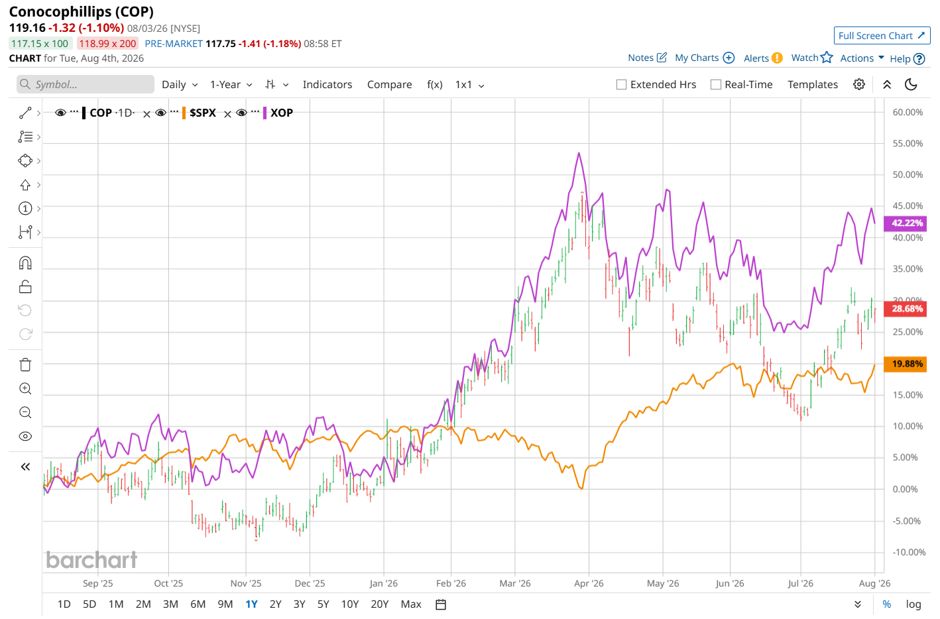This screenshot has height=619, width=940.
Task: Toggle drawings visibility eye in sidebar
Action: point(25,436)
